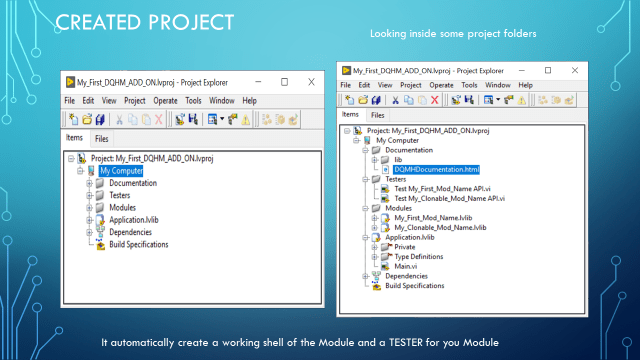
Task: Select Test My_First_Mod_Name API.vi
Action: coord(442,189)
